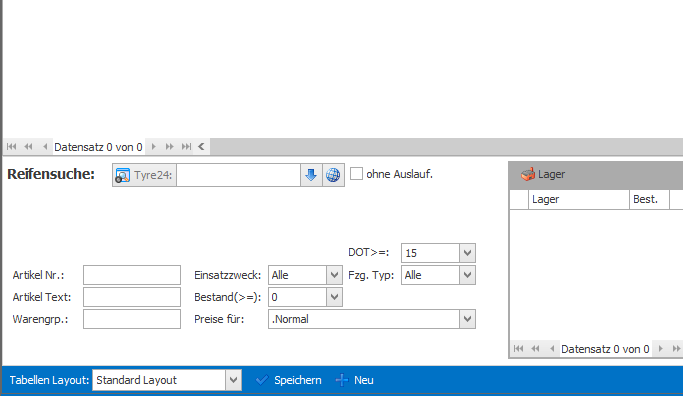
Task: Enable the ohne Auslauf checkbox
Action: pyautogui.click(x=356, y=174)
